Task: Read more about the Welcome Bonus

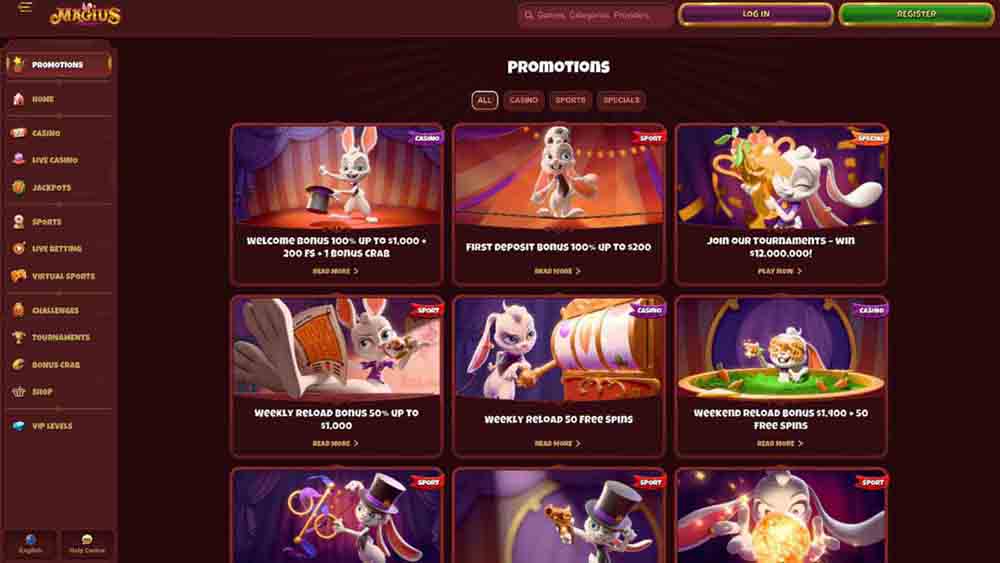Action: 335,271
